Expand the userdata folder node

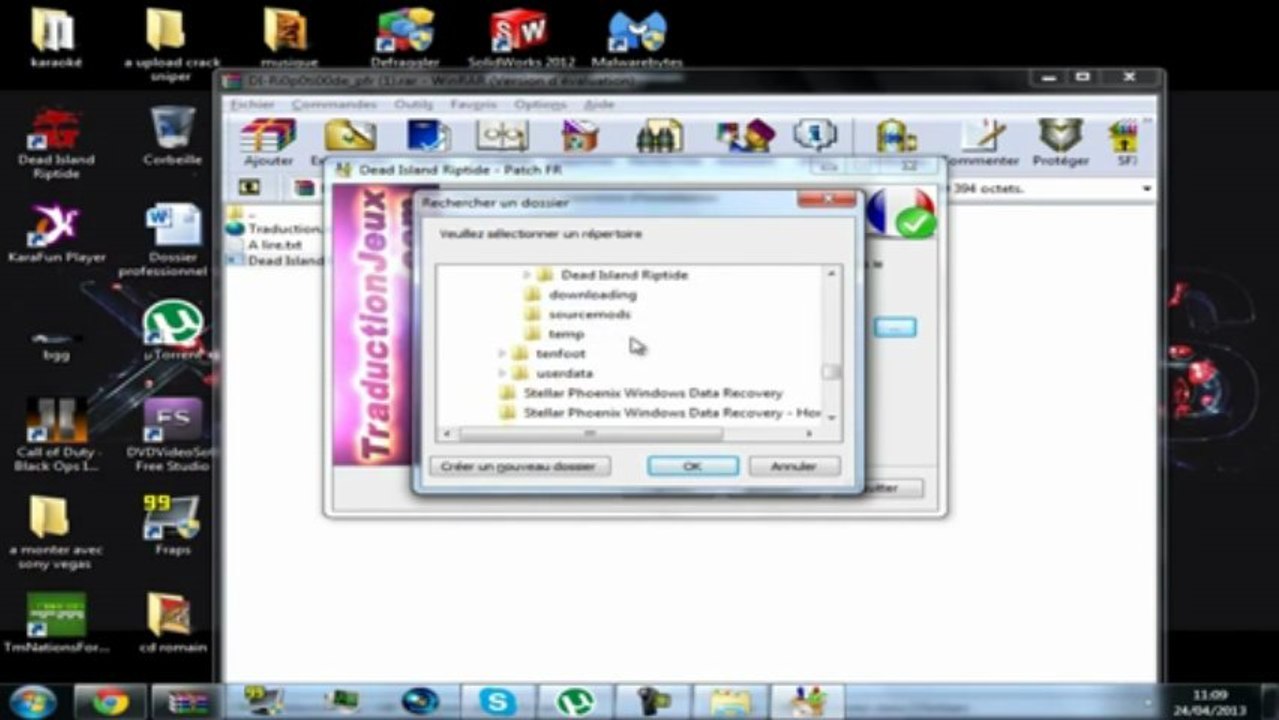click(502, 373)
